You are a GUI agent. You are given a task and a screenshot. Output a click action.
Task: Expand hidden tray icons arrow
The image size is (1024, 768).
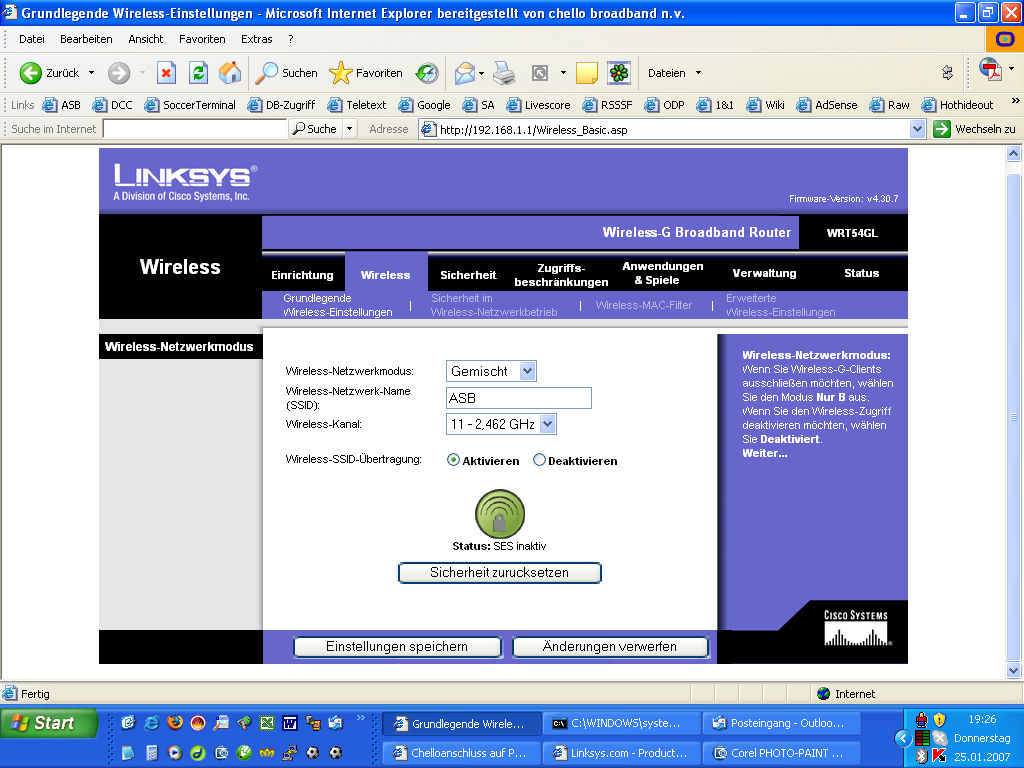(903, 738)
